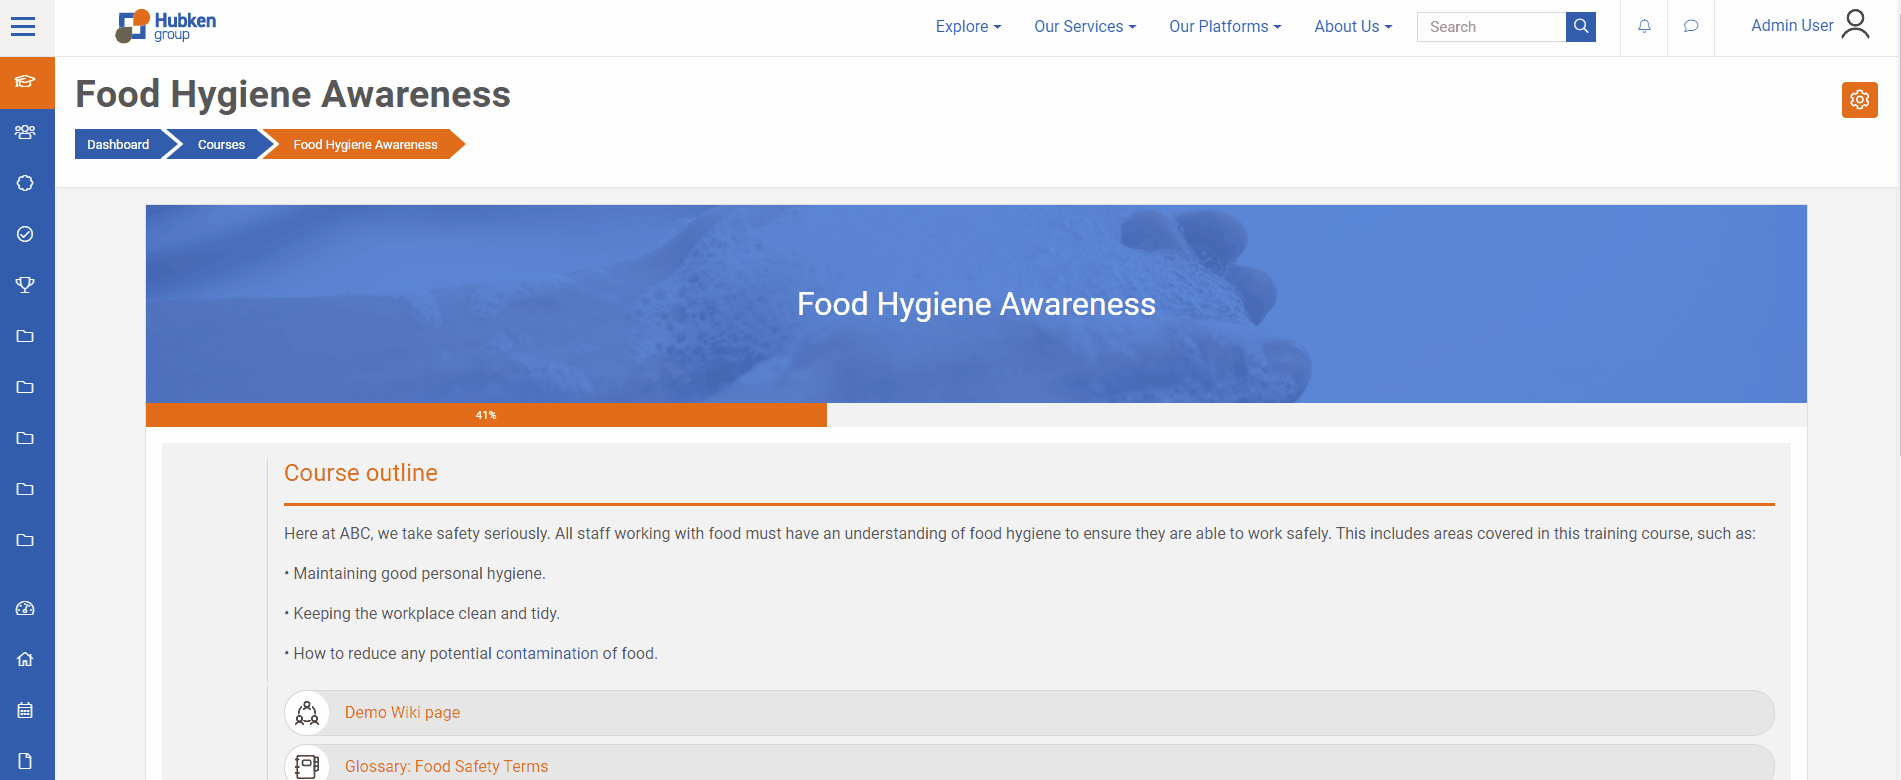Screen dimensions: 1901x780
Task: Open the dashboard gauge icon in sidebar
Action: coord(26,608)
